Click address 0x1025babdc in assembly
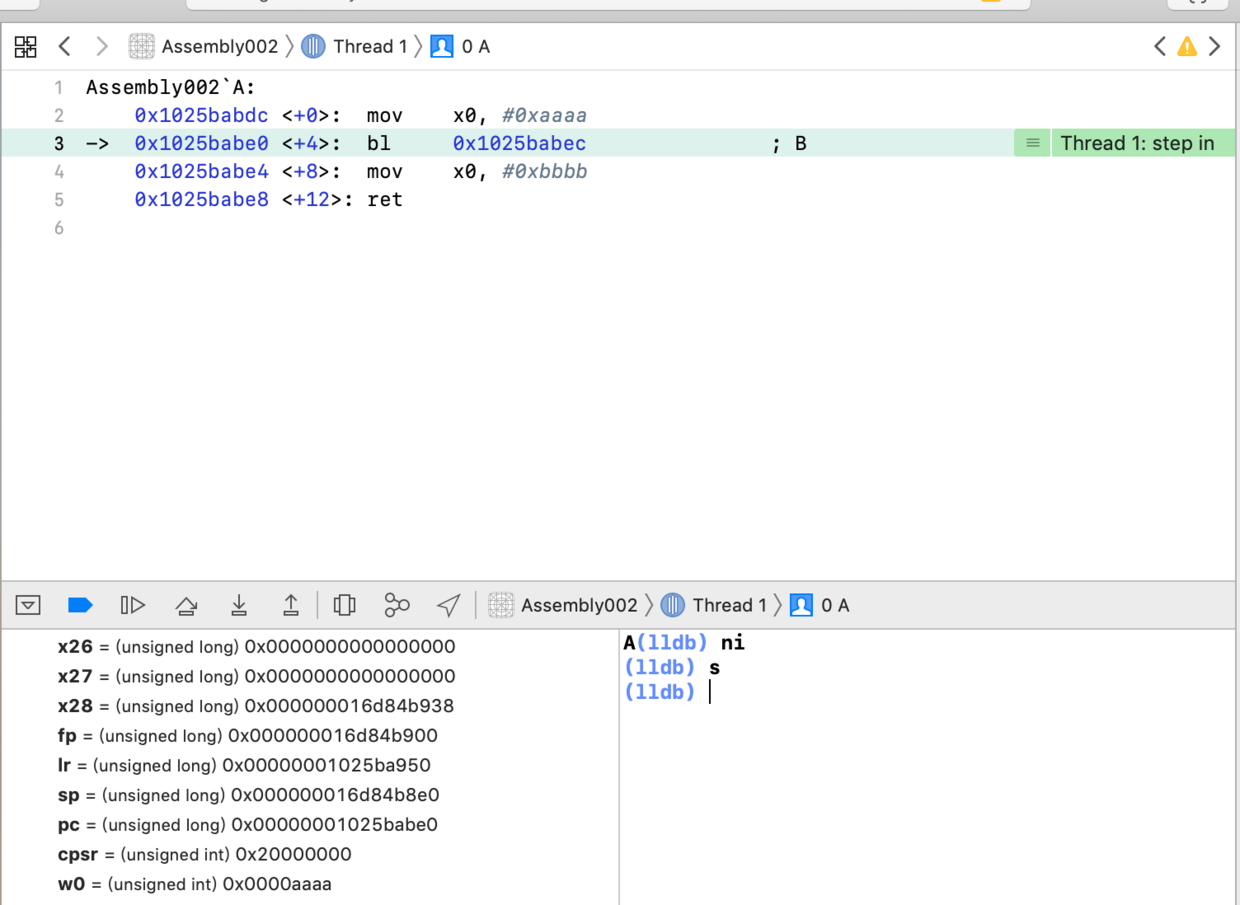The height and width of the screenshot is (905, 1240). coord(202,115)
